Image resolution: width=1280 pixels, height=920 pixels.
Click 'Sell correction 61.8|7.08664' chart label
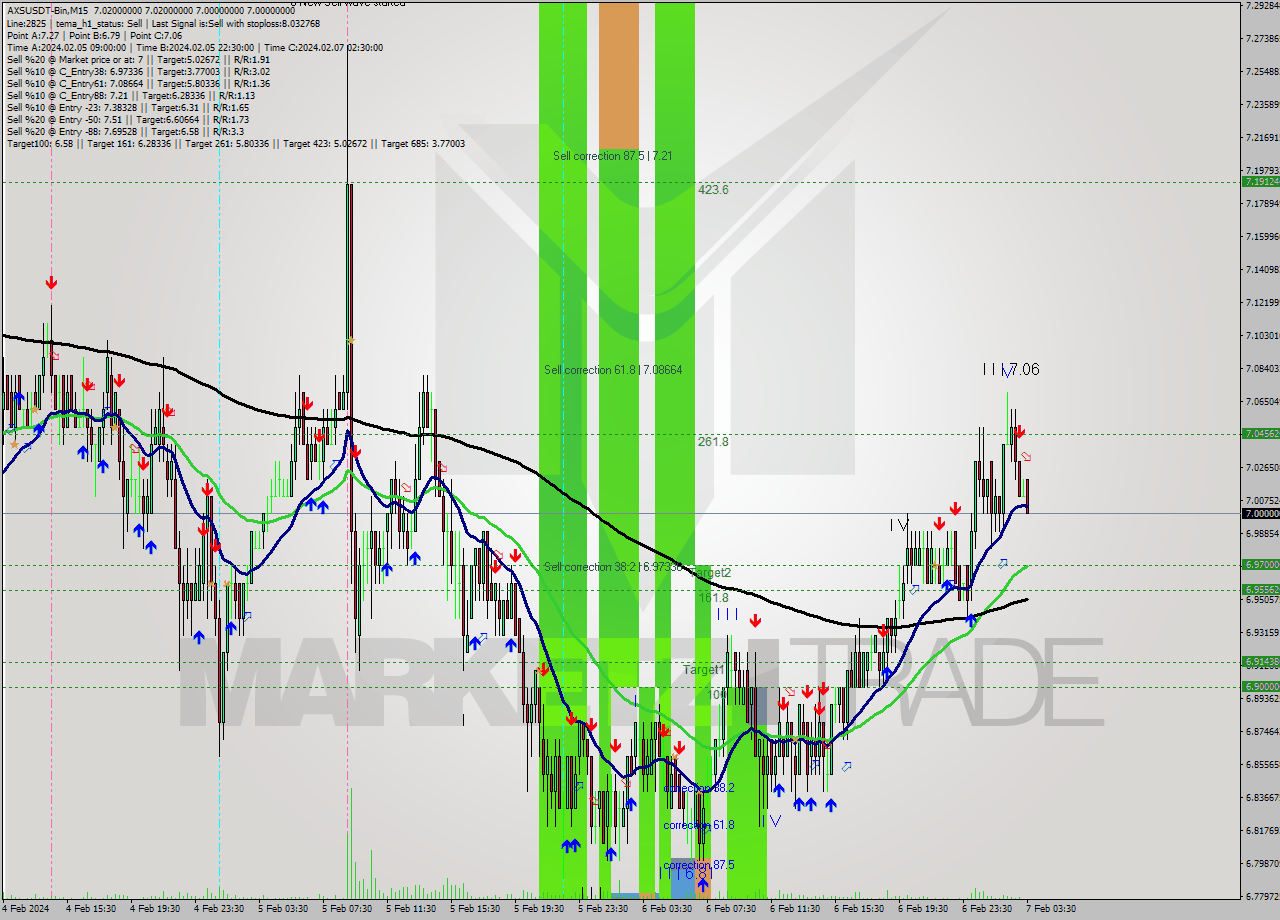click(x=613, y=370)
